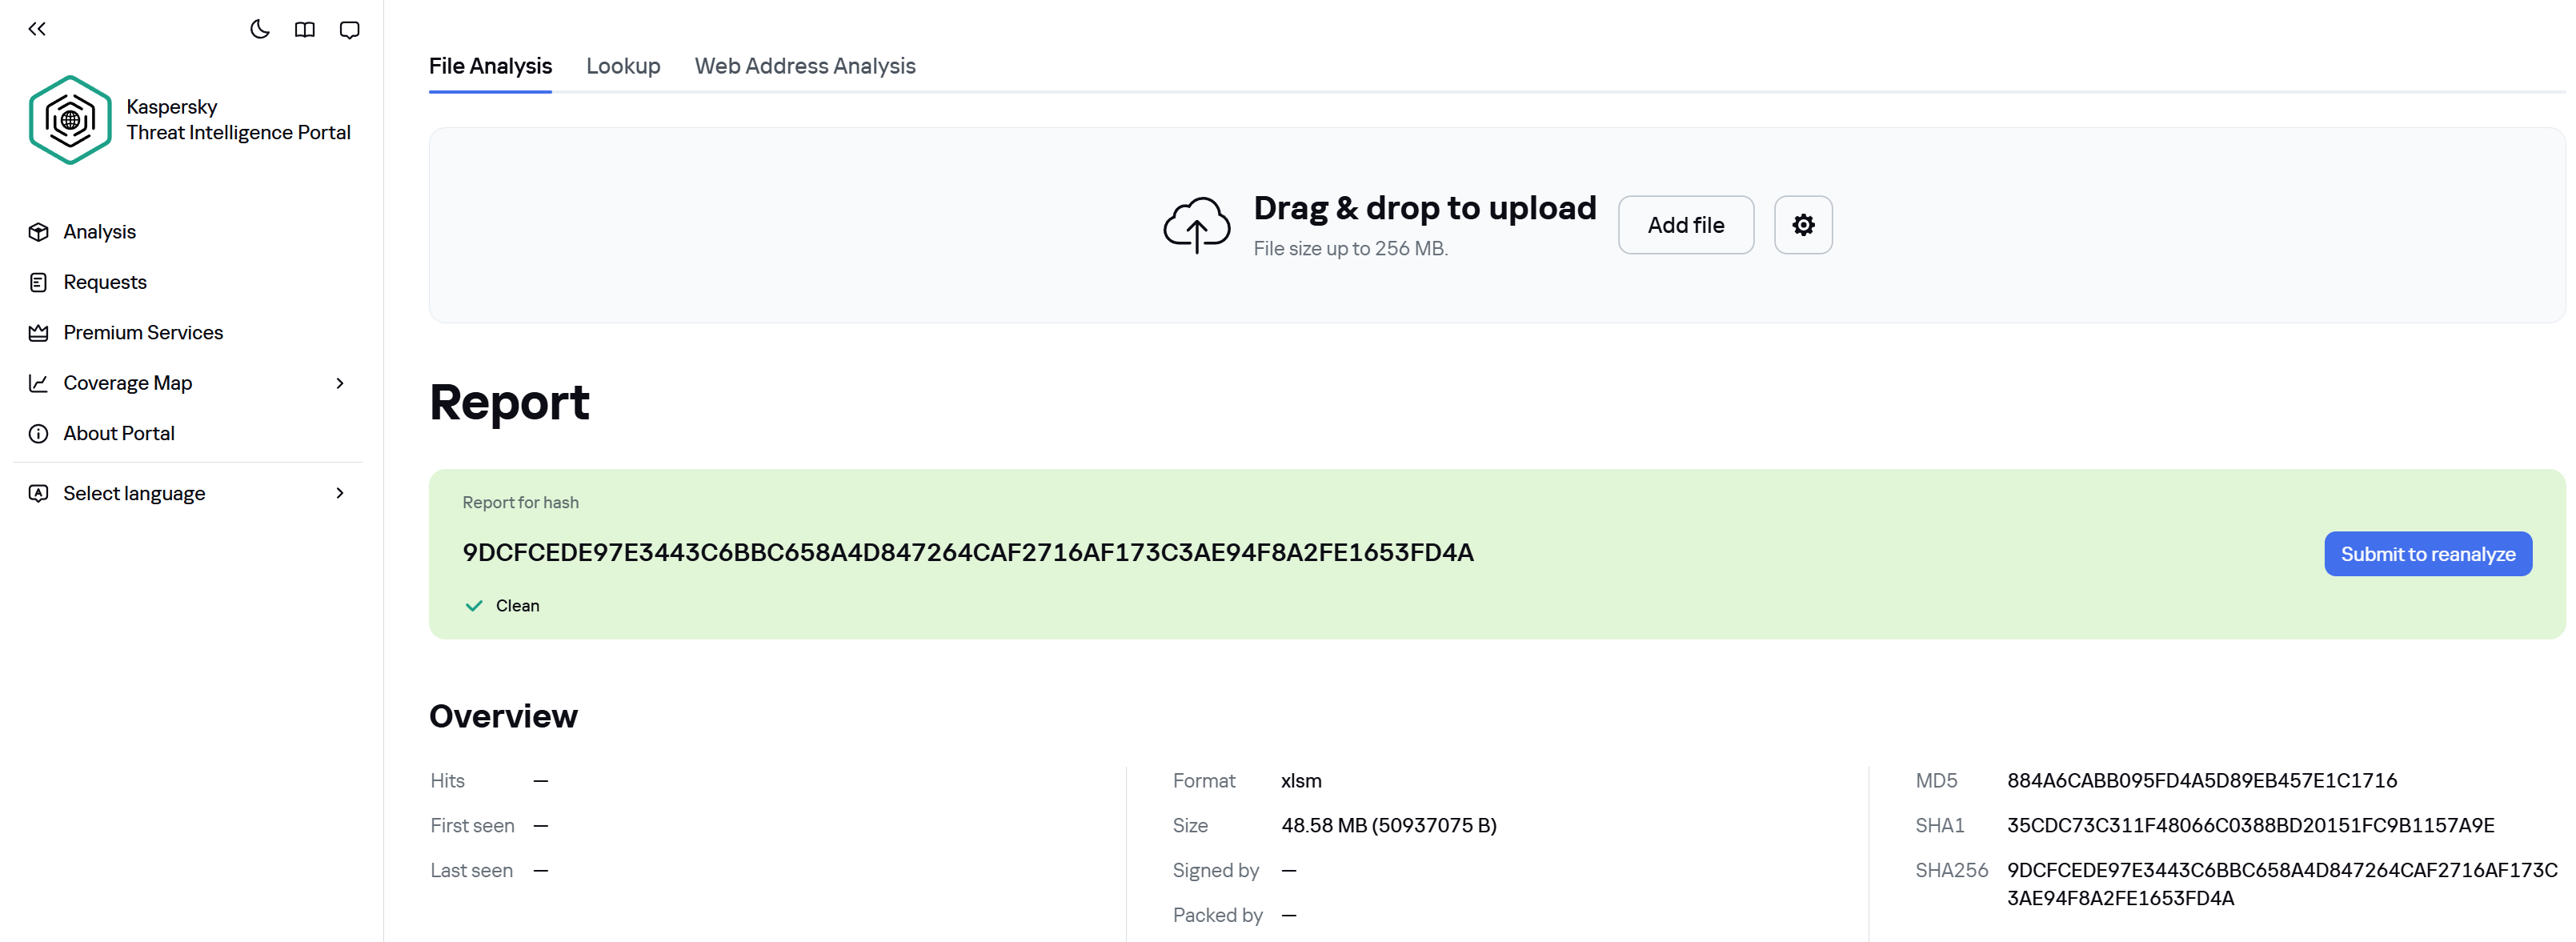The height and width of the screenshot is (942, 2576).
Task: Open the About Portal info icon
Action: click(38, 433)
